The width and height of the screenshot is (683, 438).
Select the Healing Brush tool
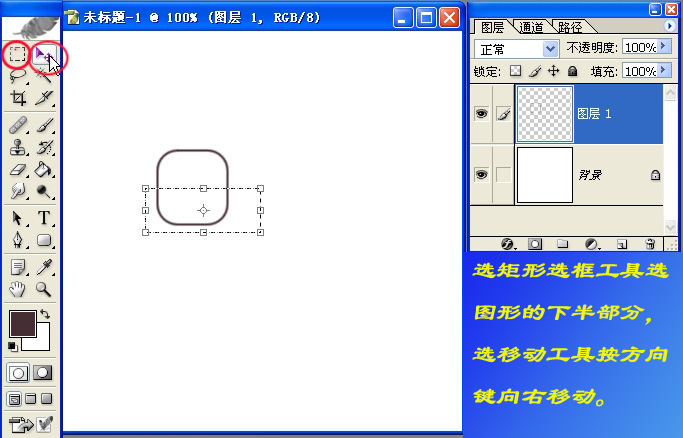(17, 126)
